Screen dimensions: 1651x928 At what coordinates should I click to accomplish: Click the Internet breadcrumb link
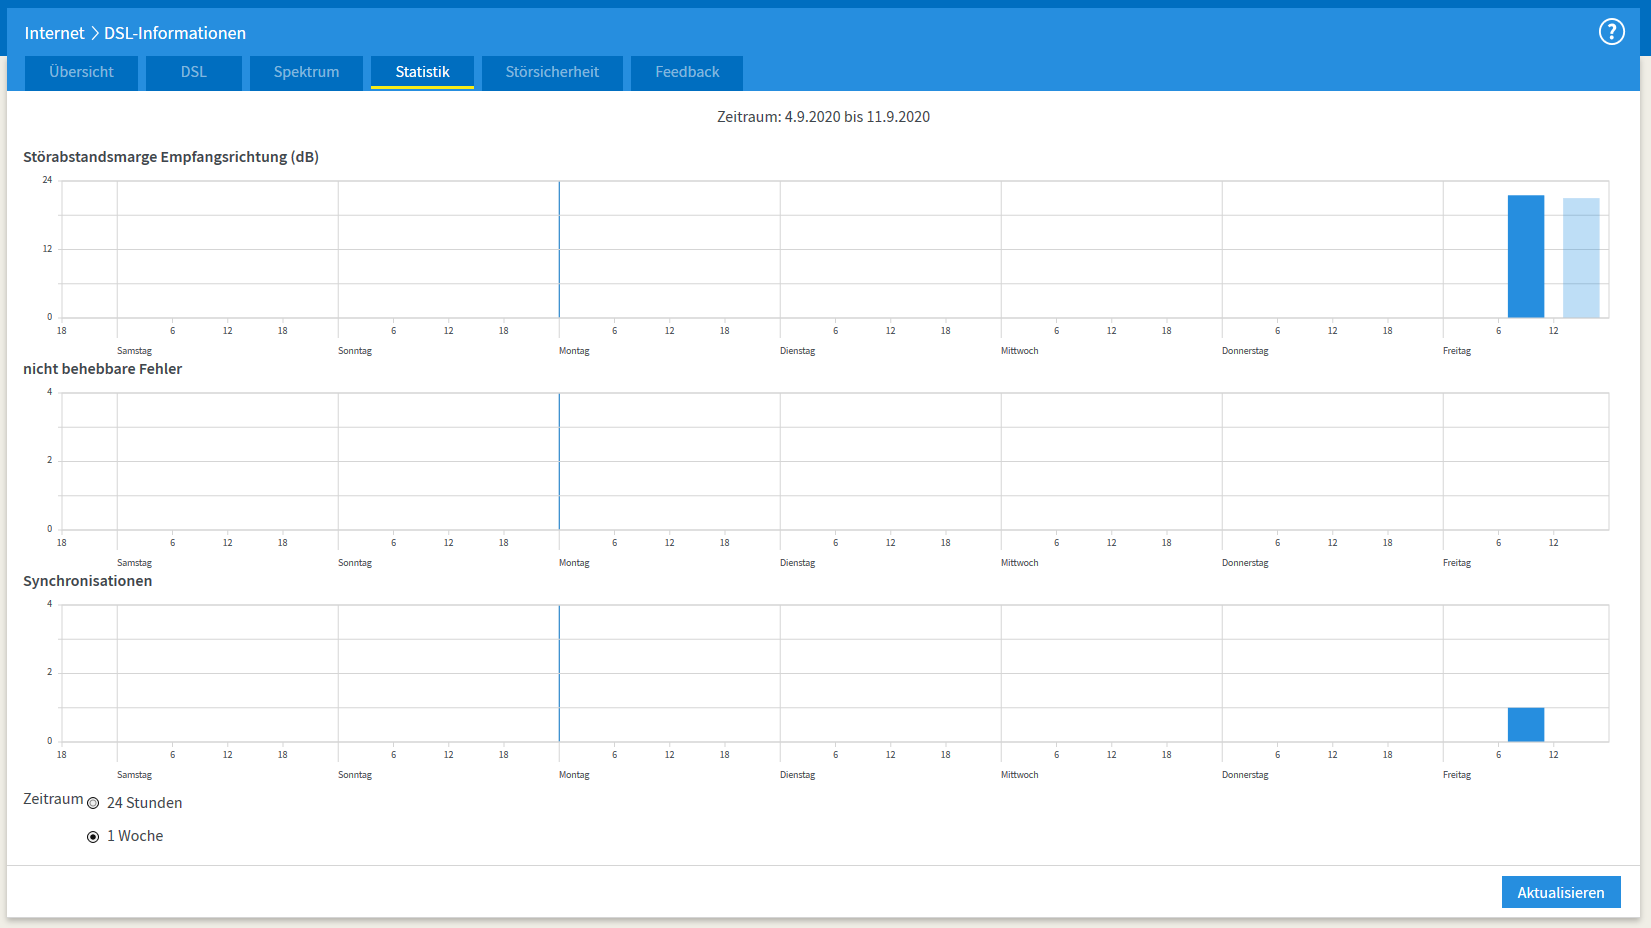pos(55,33)
